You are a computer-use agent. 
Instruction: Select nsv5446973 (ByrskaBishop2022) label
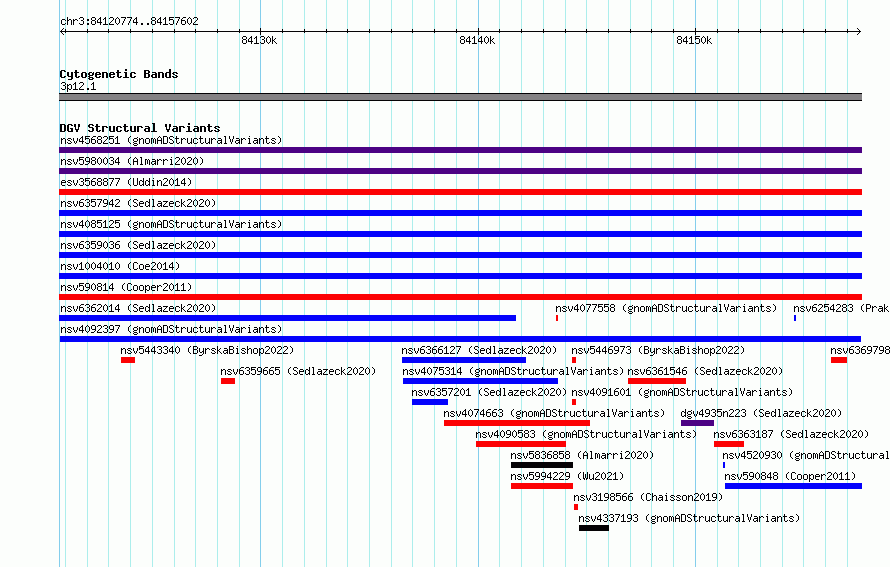(658, 350)
